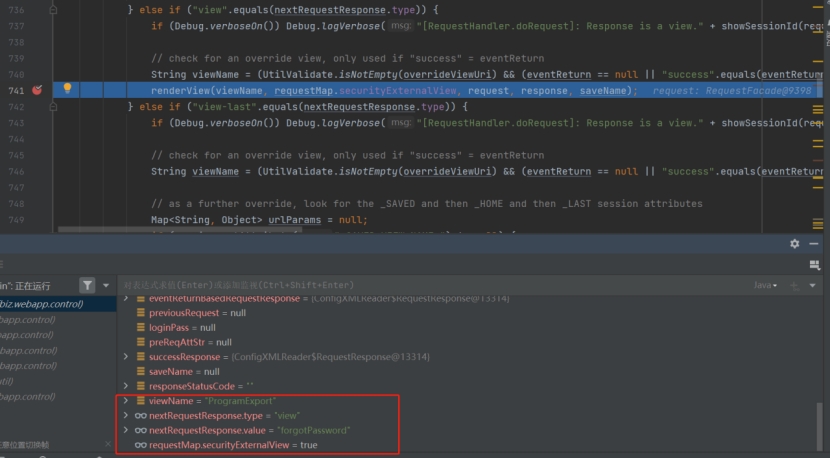Open the dropdown arrow next to the add watch icon
The height and width of the screenshot is (458, 830).
[812, 285]
